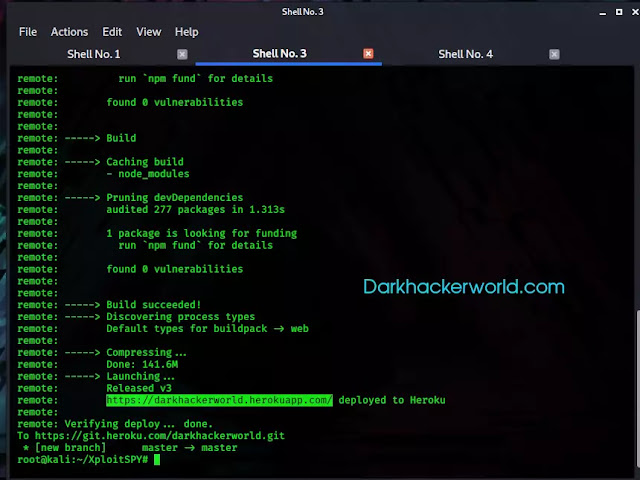Click 'Discovering process types' text
The image size is (640, 480).
(x=180, y=317)
